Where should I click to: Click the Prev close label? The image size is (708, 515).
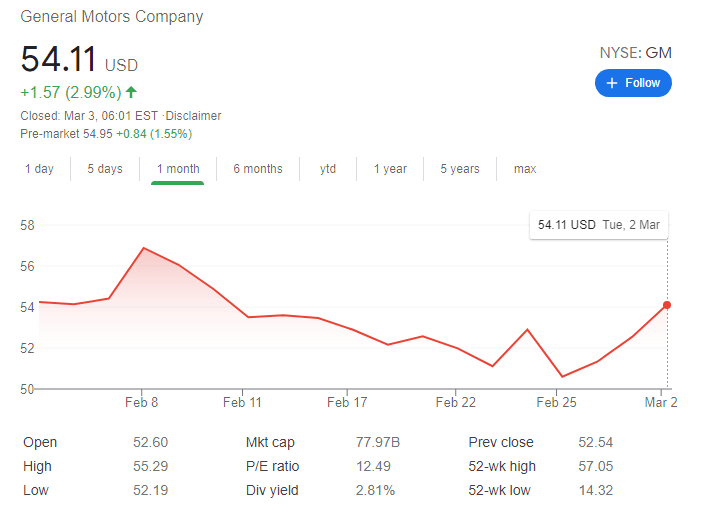coord(501,442)
